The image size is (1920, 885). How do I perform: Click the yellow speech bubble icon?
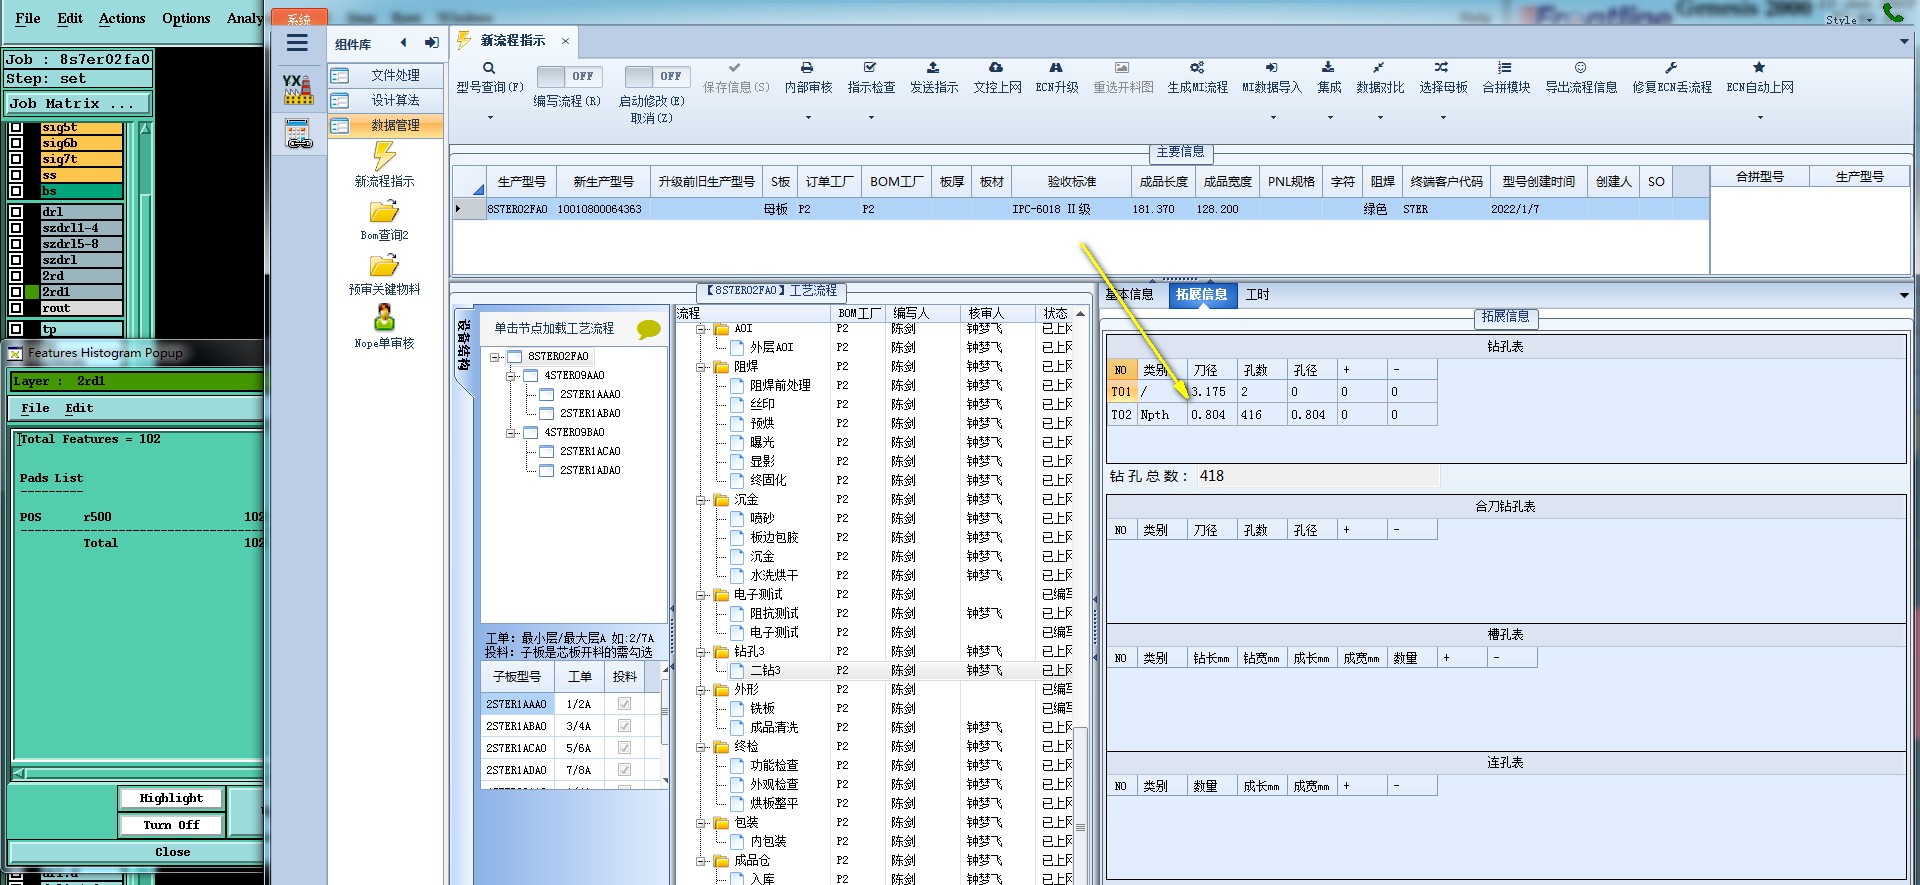(x=649, y=329)
